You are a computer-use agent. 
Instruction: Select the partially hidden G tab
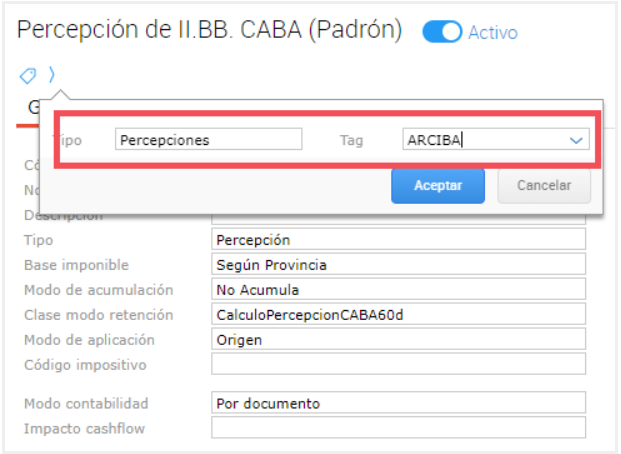pos(32,107)
